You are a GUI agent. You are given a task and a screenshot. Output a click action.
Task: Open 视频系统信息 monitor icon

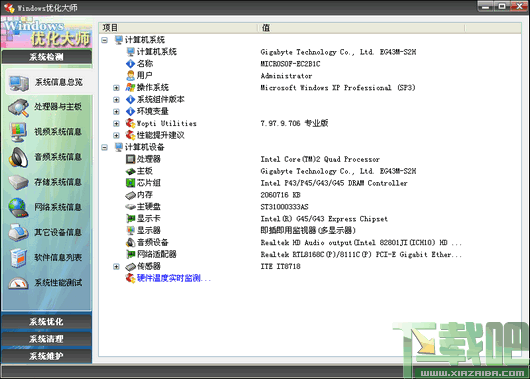tap(18, 132)
